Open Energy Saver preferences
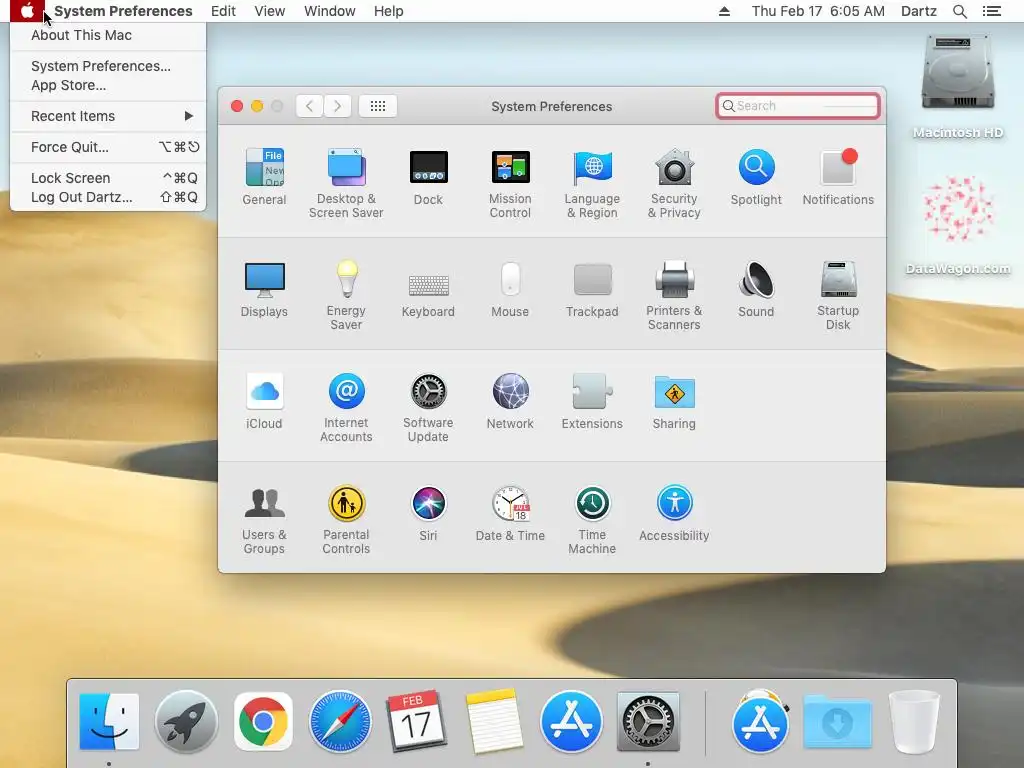This screenshot has width=1024, height=768. [x=346, y=295]
